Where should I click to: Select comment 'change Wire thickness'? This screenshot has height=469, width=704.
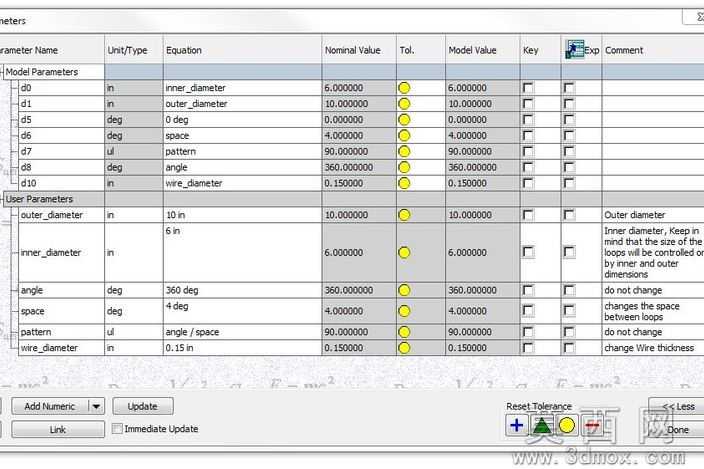653,348
